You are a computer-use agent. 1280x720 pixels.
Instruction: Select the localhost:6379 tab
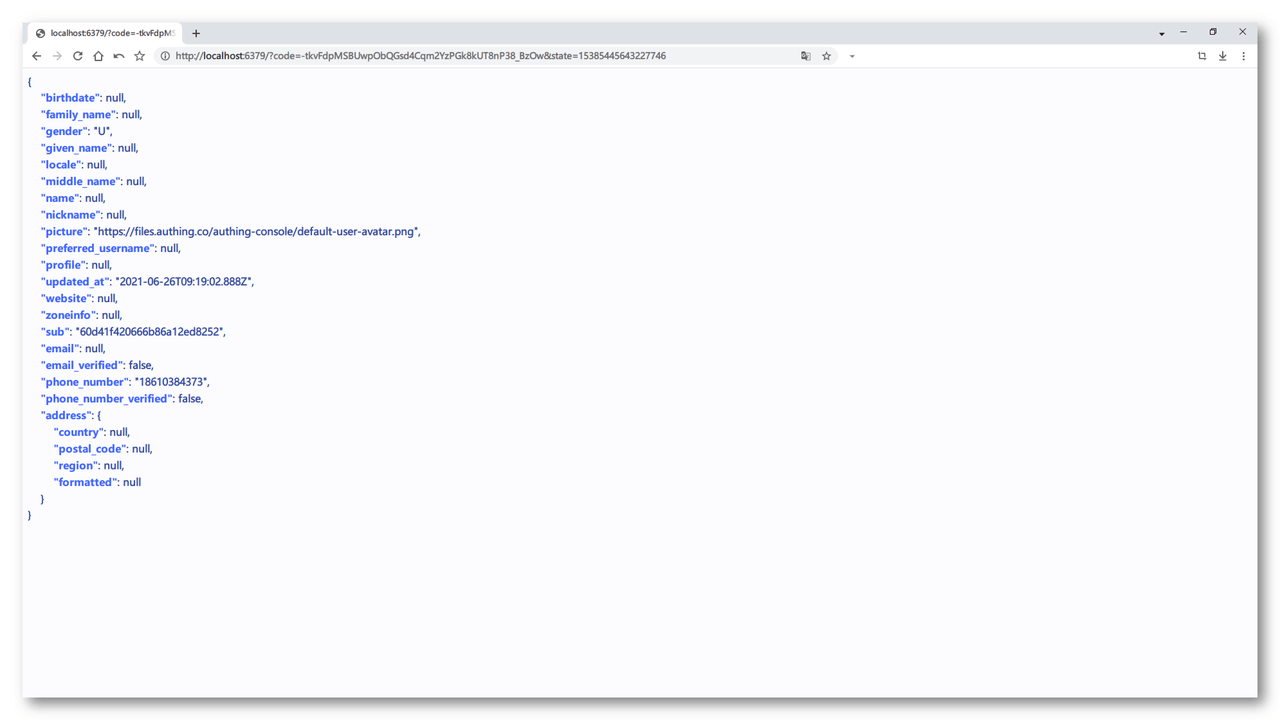[105, 33]
